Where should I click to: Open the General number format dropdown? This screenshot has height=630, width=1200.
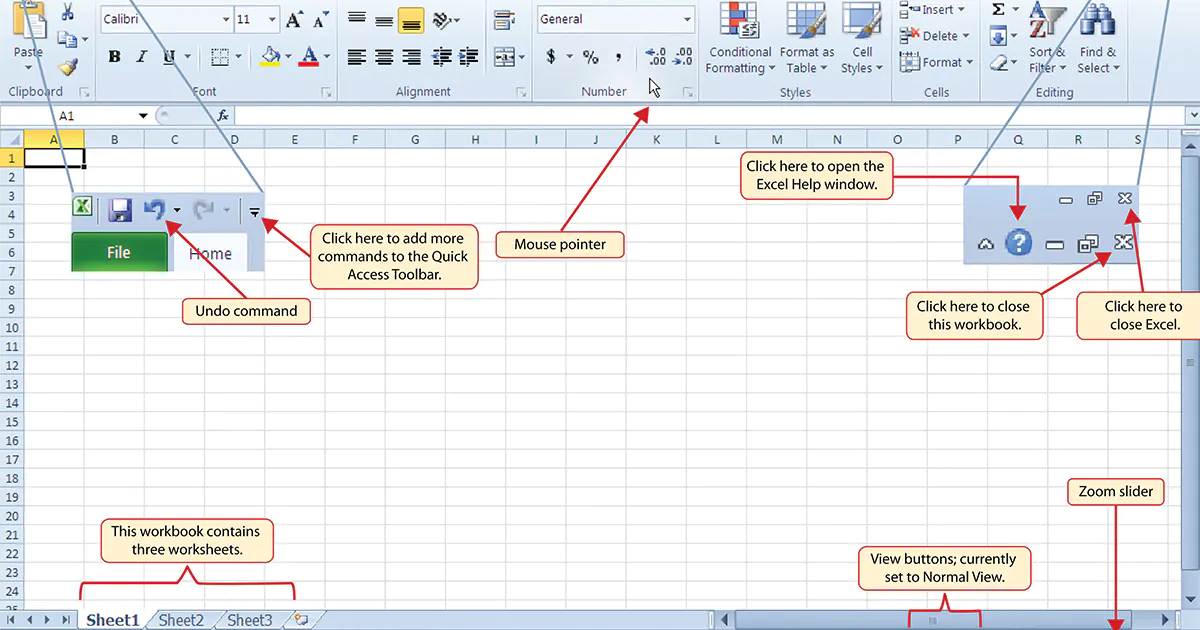[687, 19]
